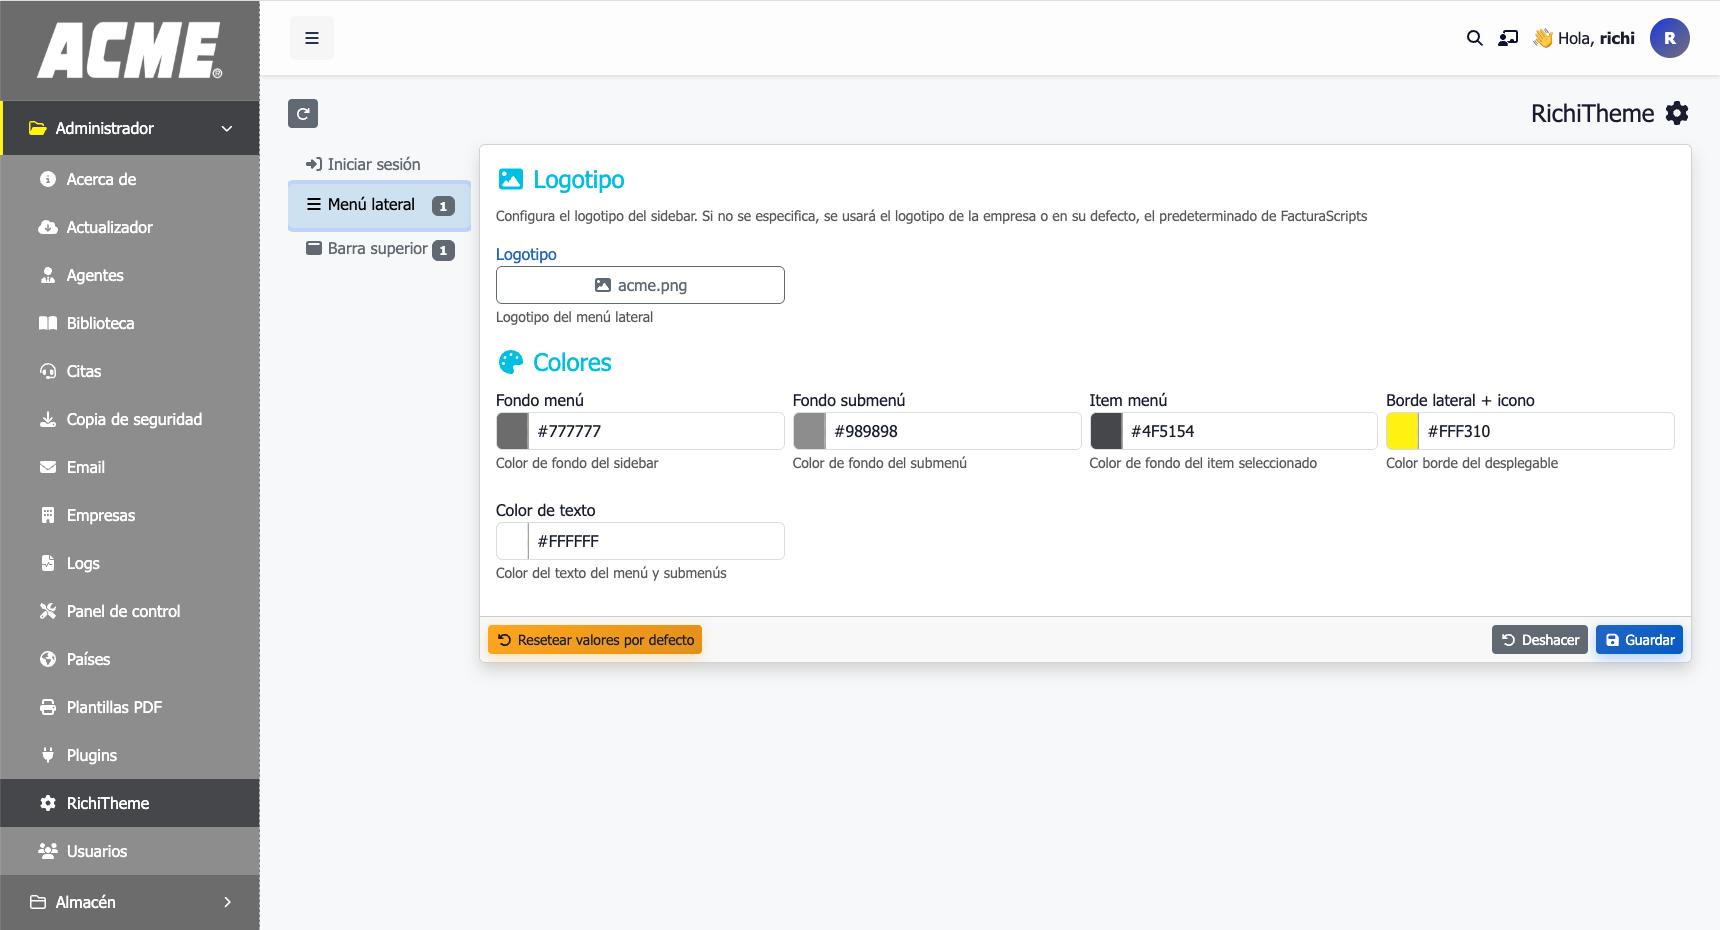
Task: Open Plugins from the sidebar
Action: click(x=91, y=755)
